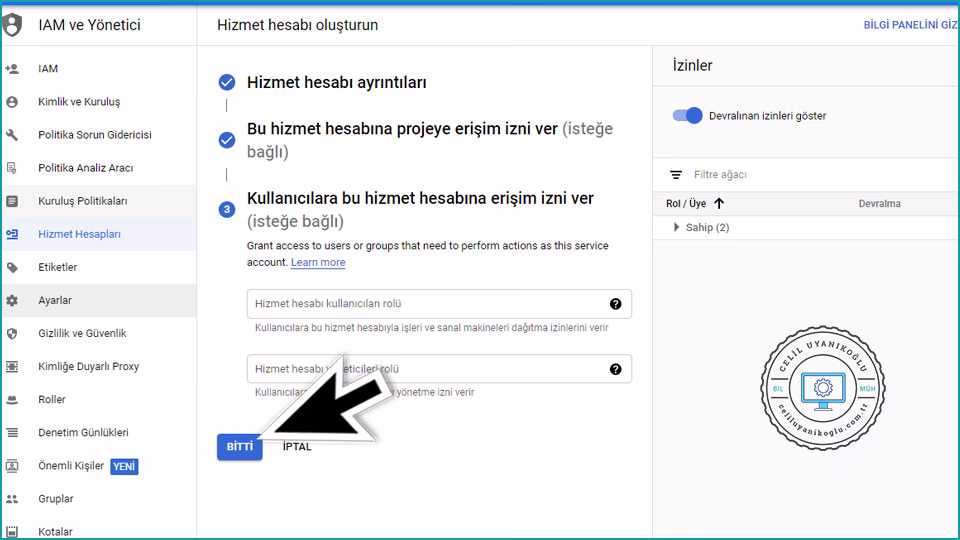Click the Ayarlar gear icon
This screenshot has height=540, width=960.
pos(12,300)
